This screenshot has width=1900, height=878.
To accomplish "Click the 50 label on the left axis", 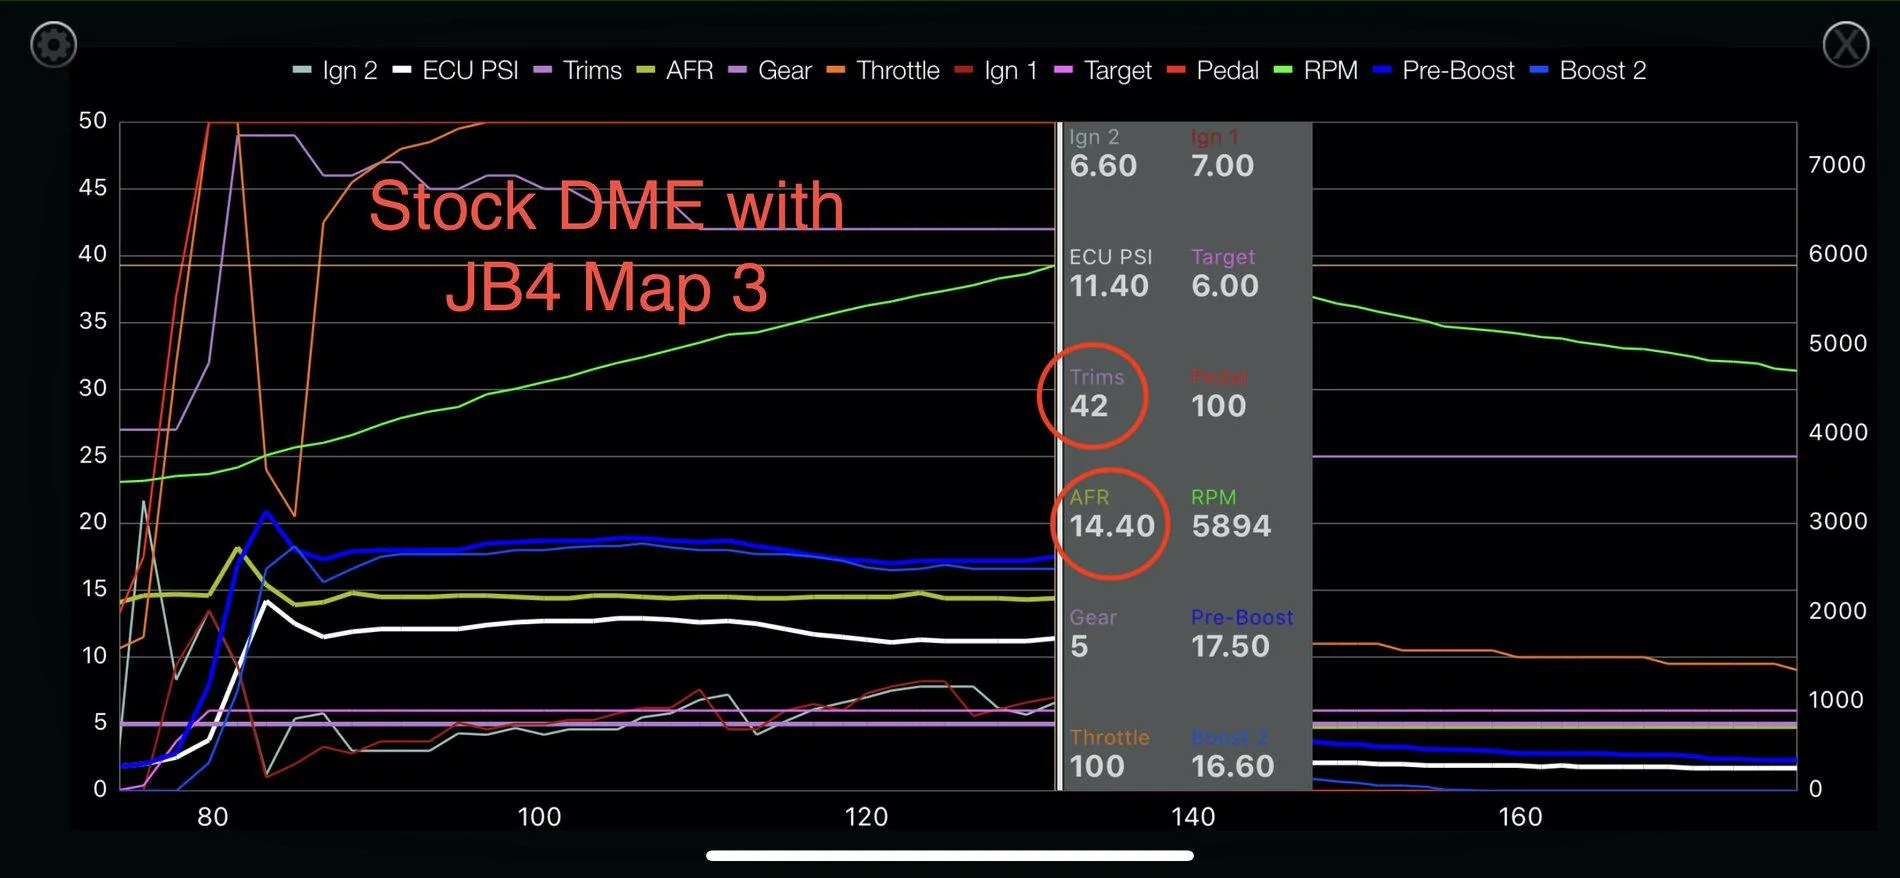I will click(x=93, y=121).
